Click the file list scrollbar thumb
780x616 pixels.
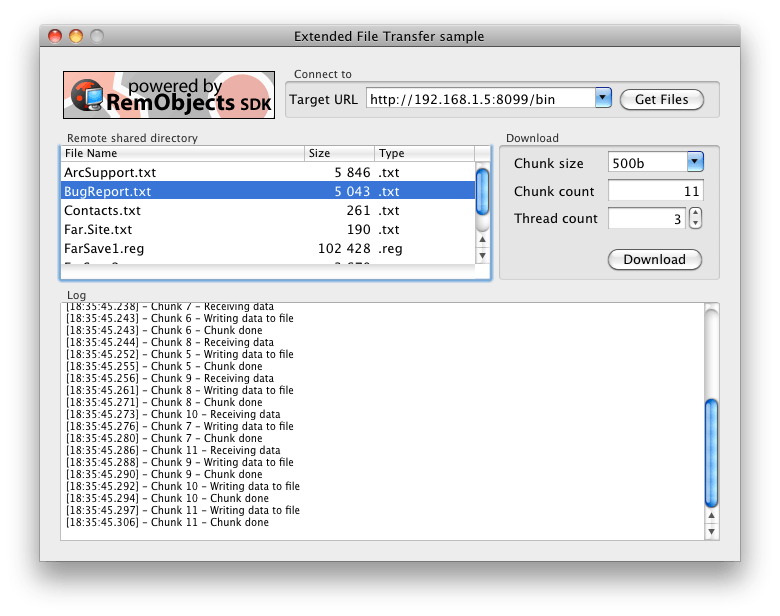point(482,192)
